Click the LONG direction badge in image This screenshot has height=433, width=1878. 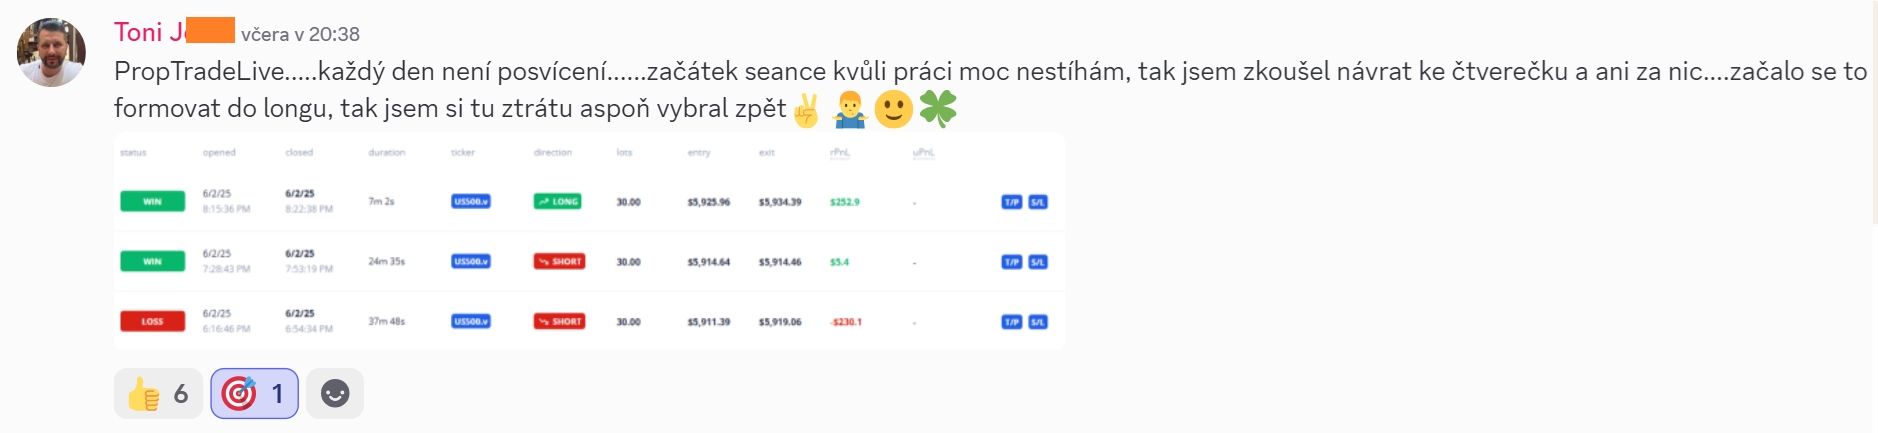click(x=559, y=201)
